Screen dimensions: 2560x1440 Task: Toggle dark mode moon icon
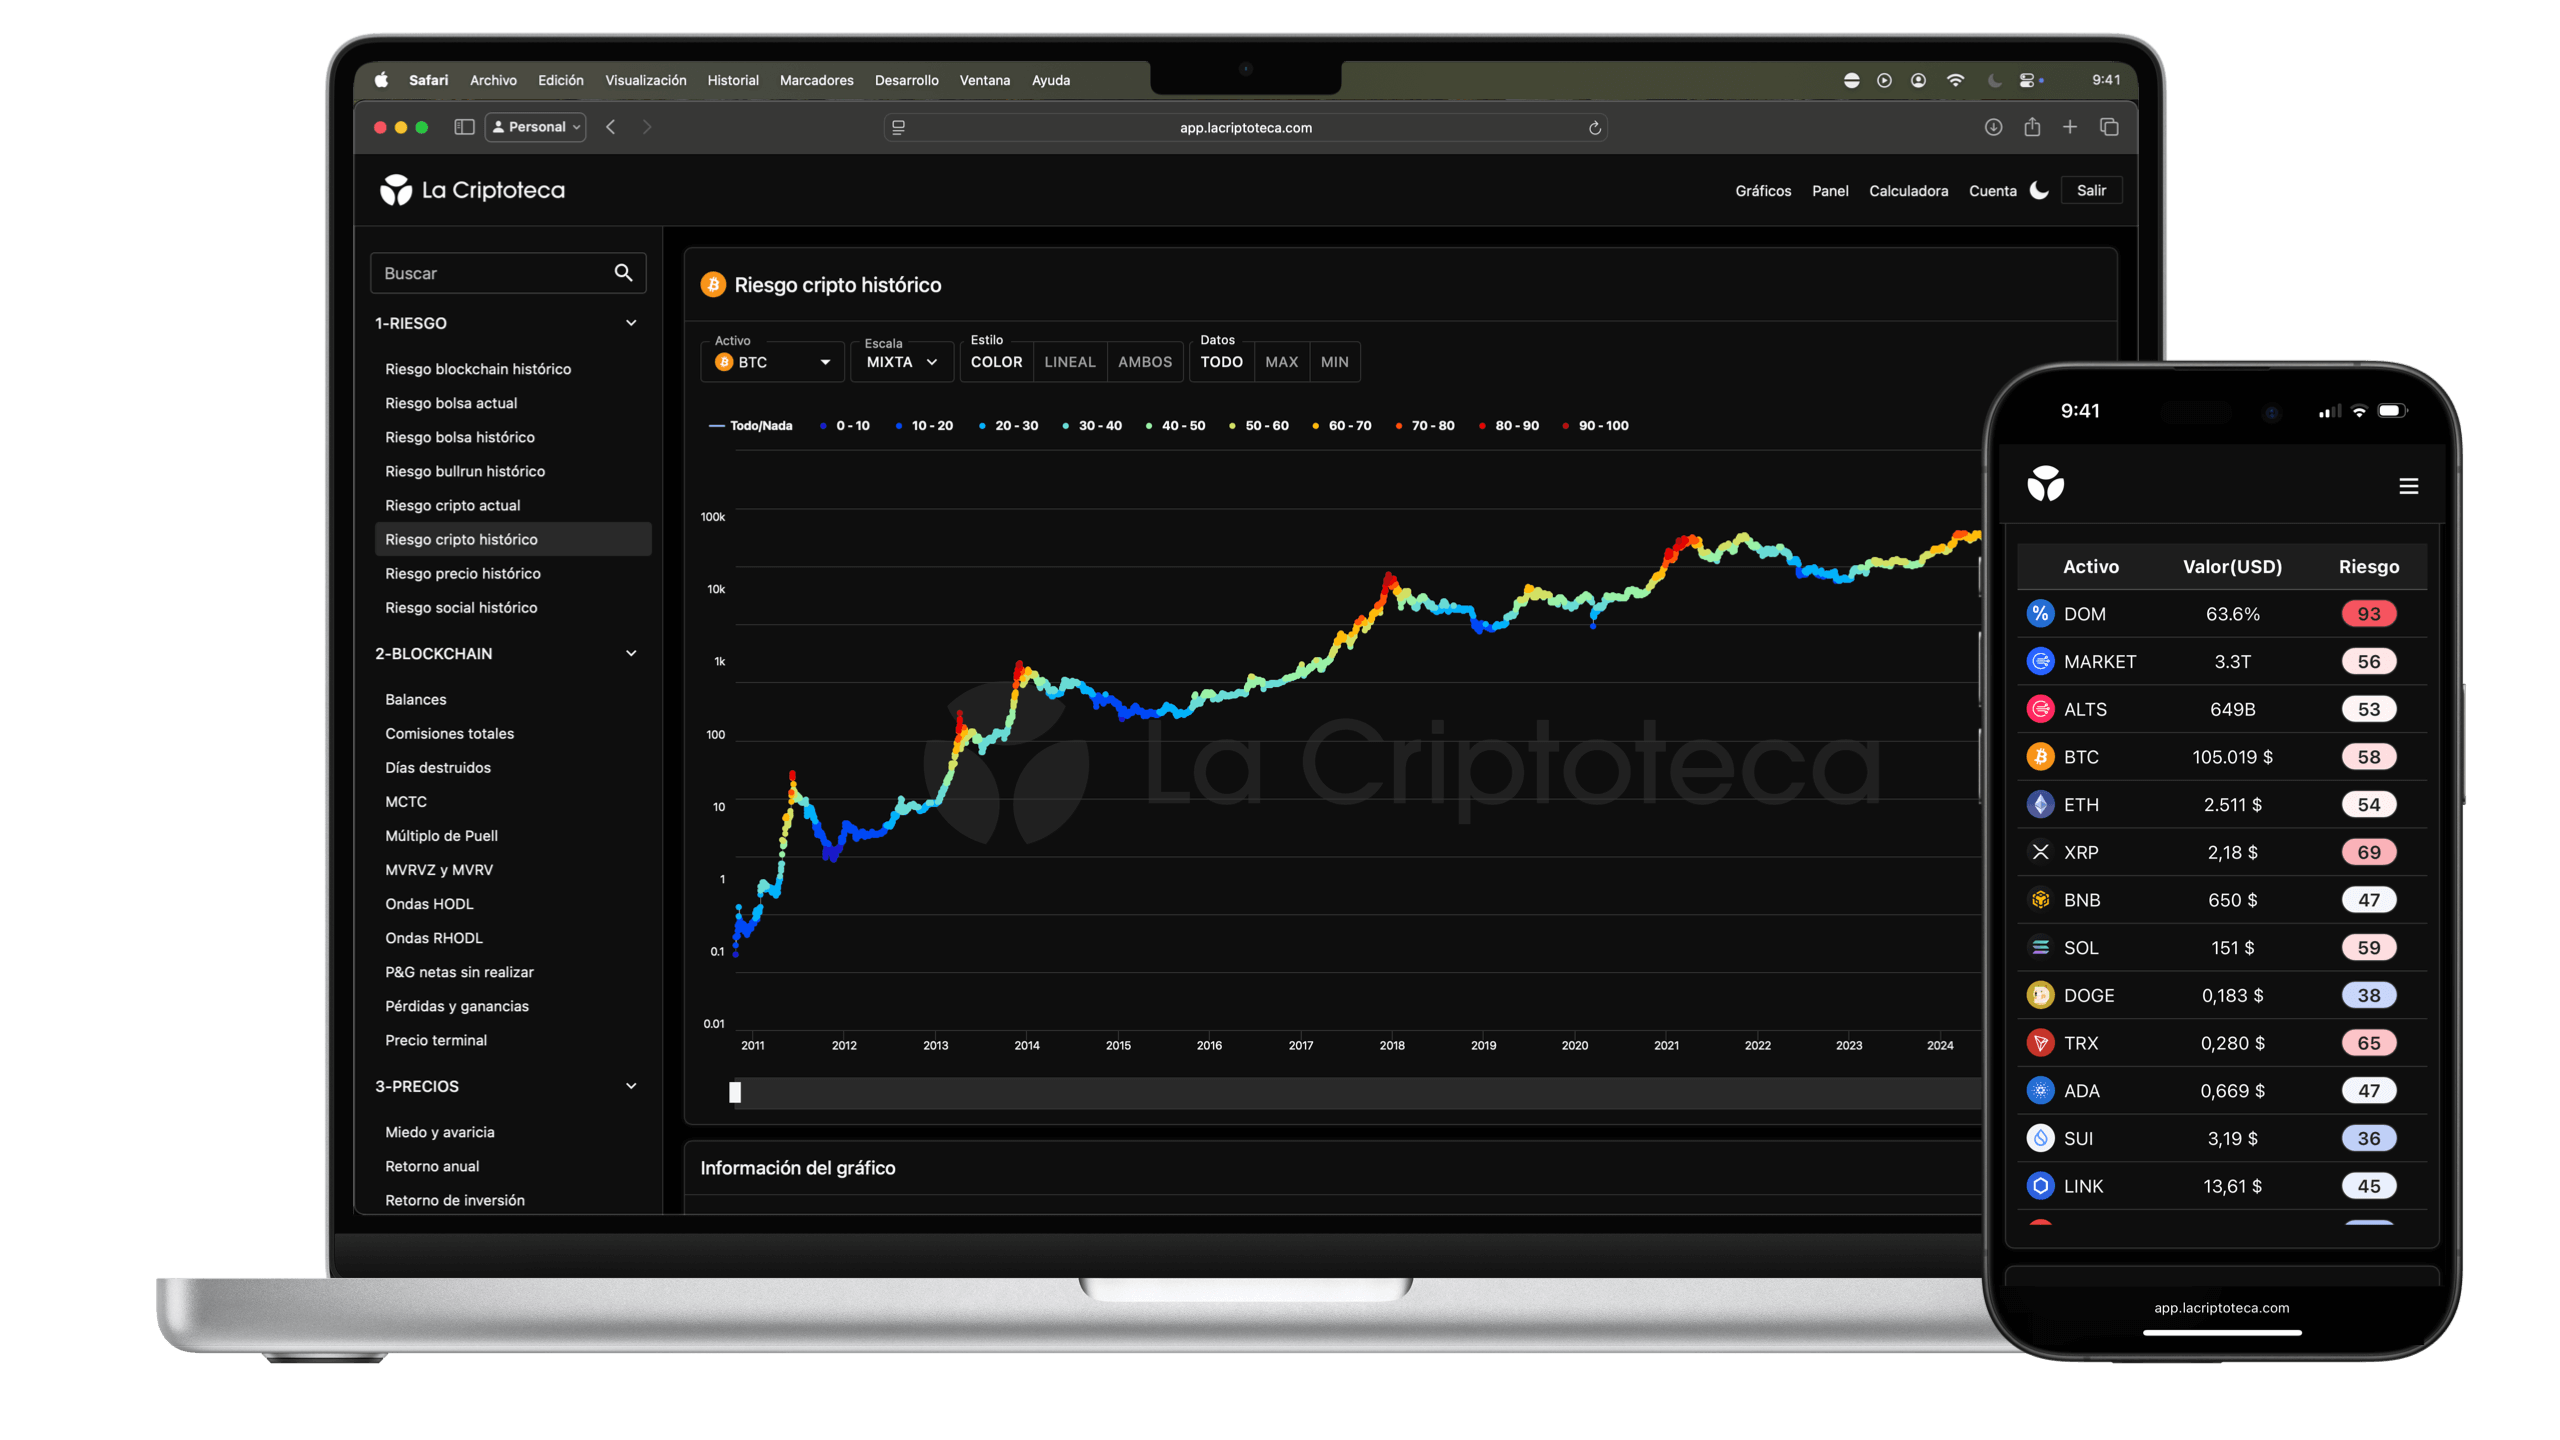pos(2039,190)
